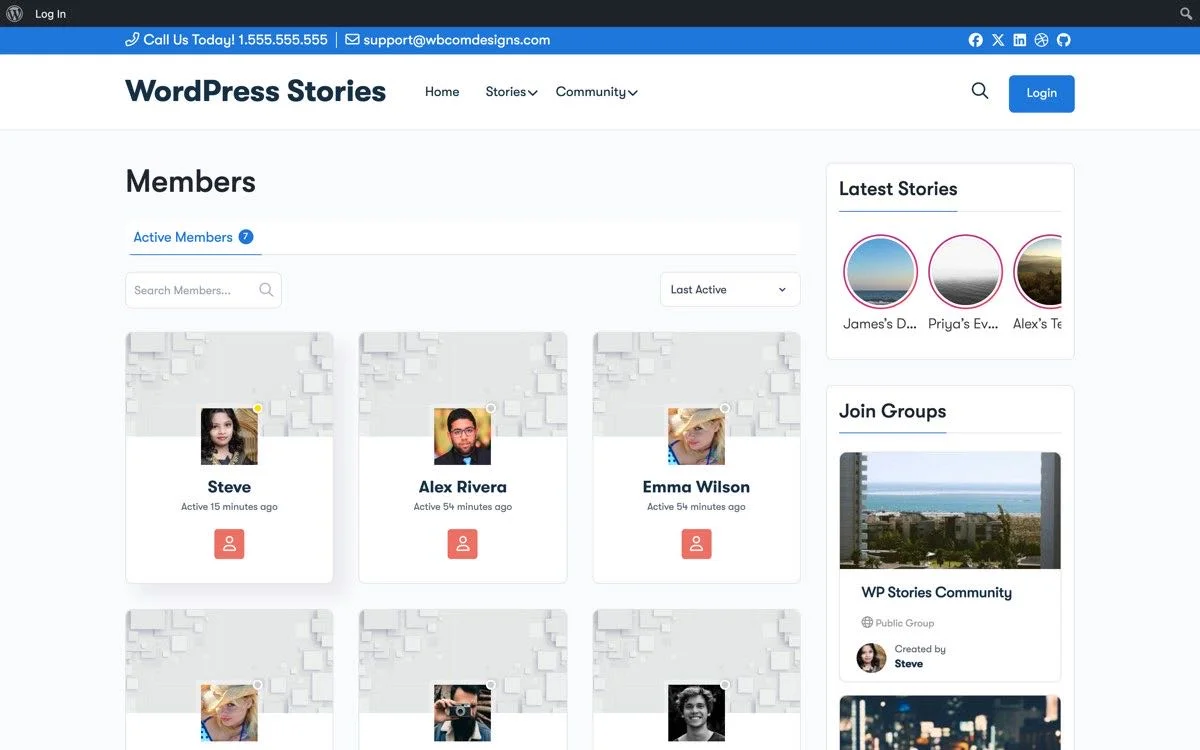Open the Last Active sort dropdown
Image resolution: width=1200 pixels, height=750 pixels.
[x=729, y=289]
